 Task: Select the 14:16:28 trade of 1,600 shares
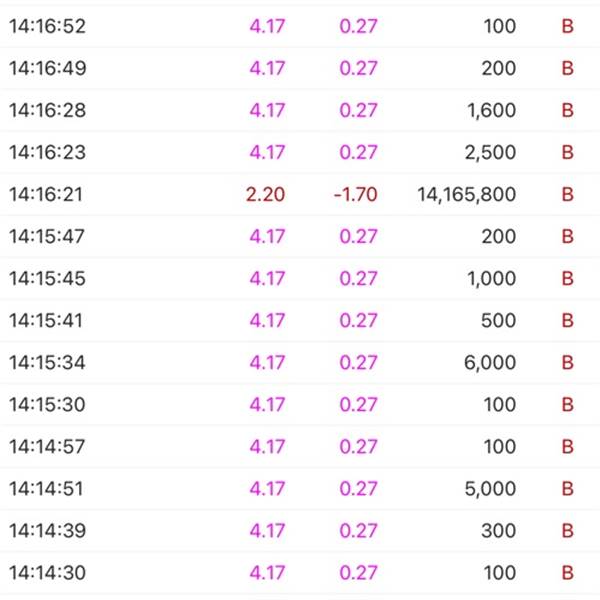[x=300, y=110]
